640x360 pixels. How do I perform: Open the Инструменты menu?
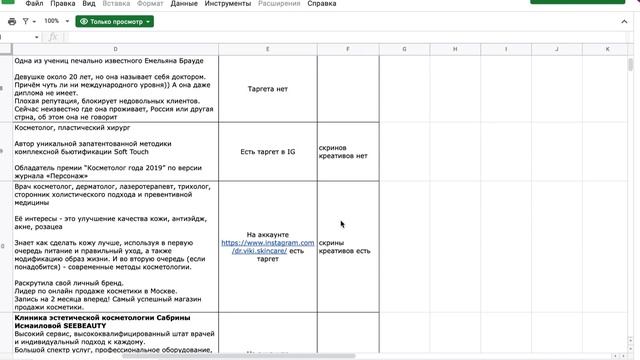click(x=228, y=4)
